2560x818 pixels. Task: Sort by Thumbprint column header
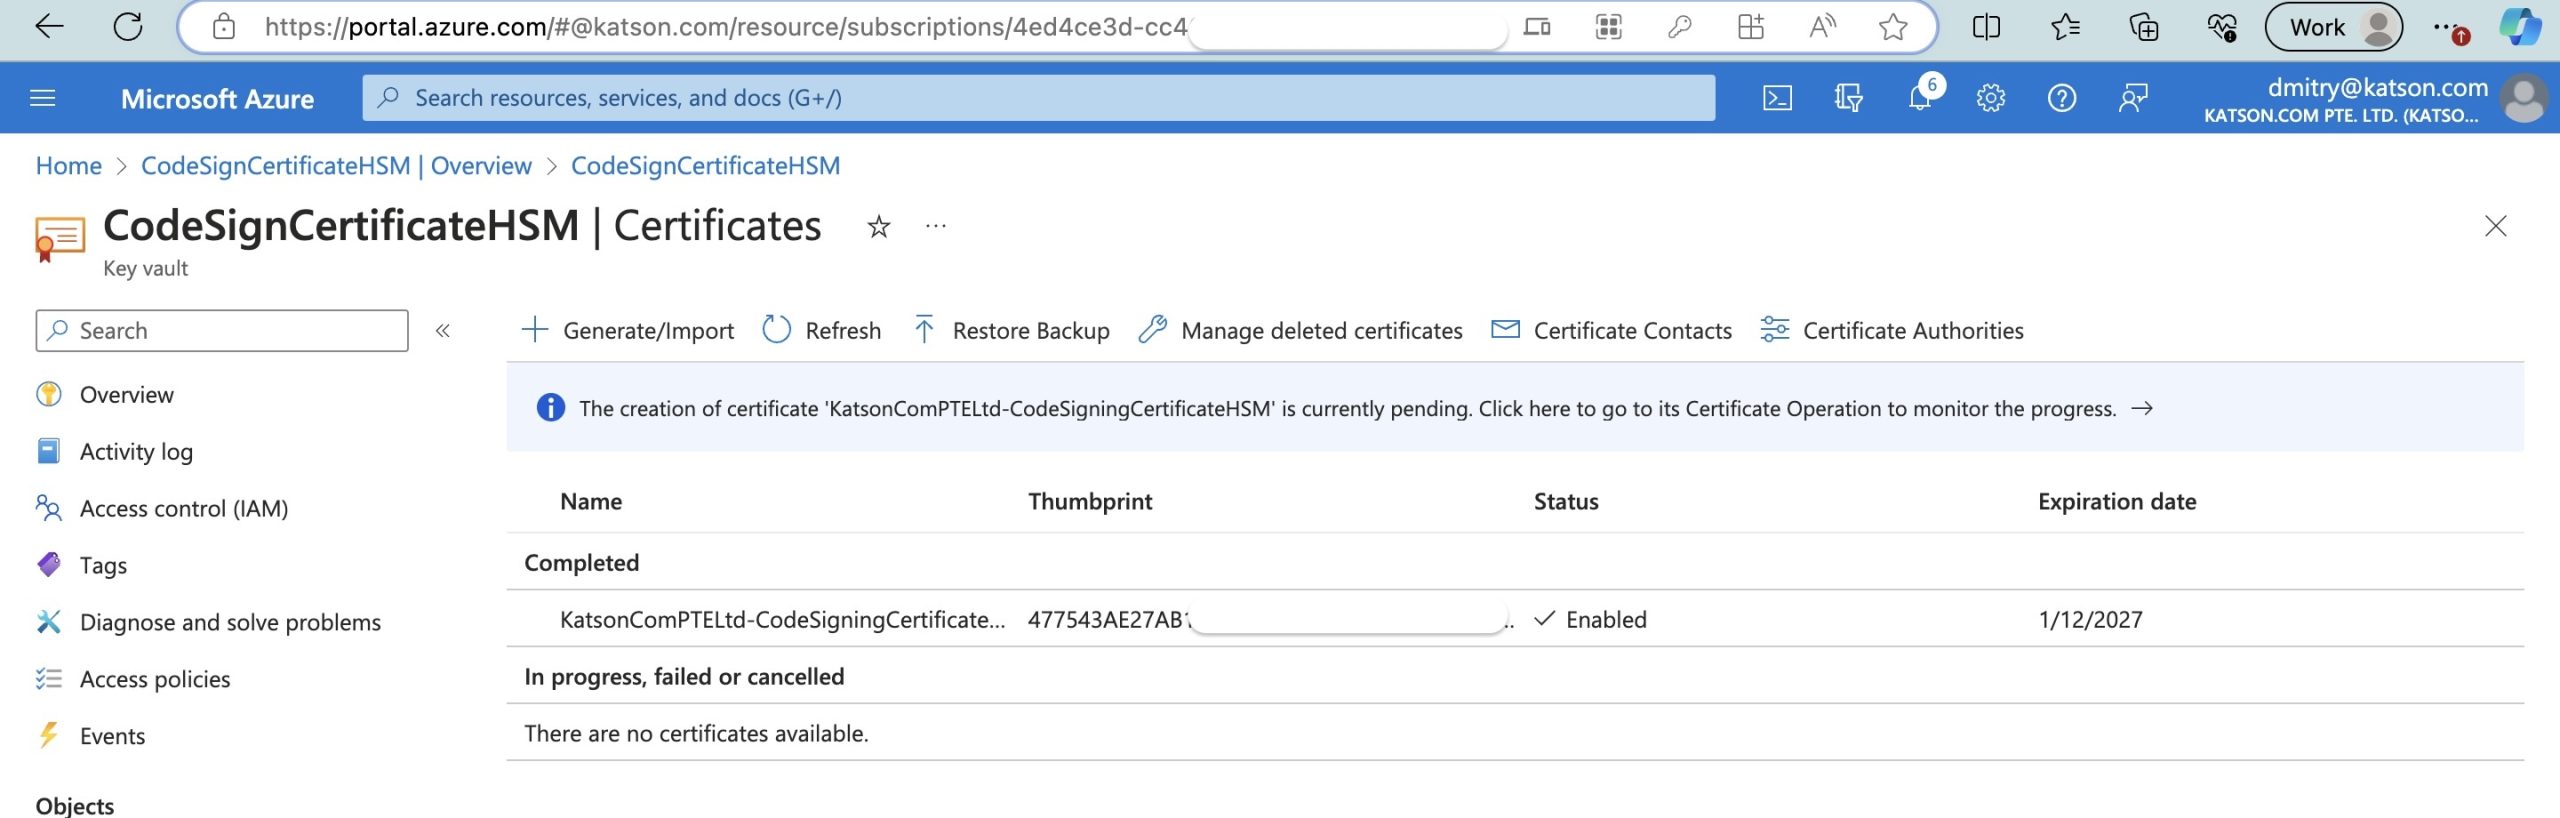click(1090, 502)
